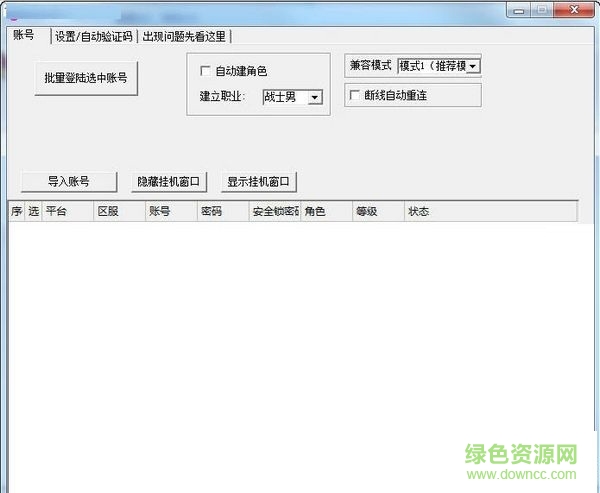Close the window with the red X
This screenshot has height=493, width=600.
tap(574, 10)
